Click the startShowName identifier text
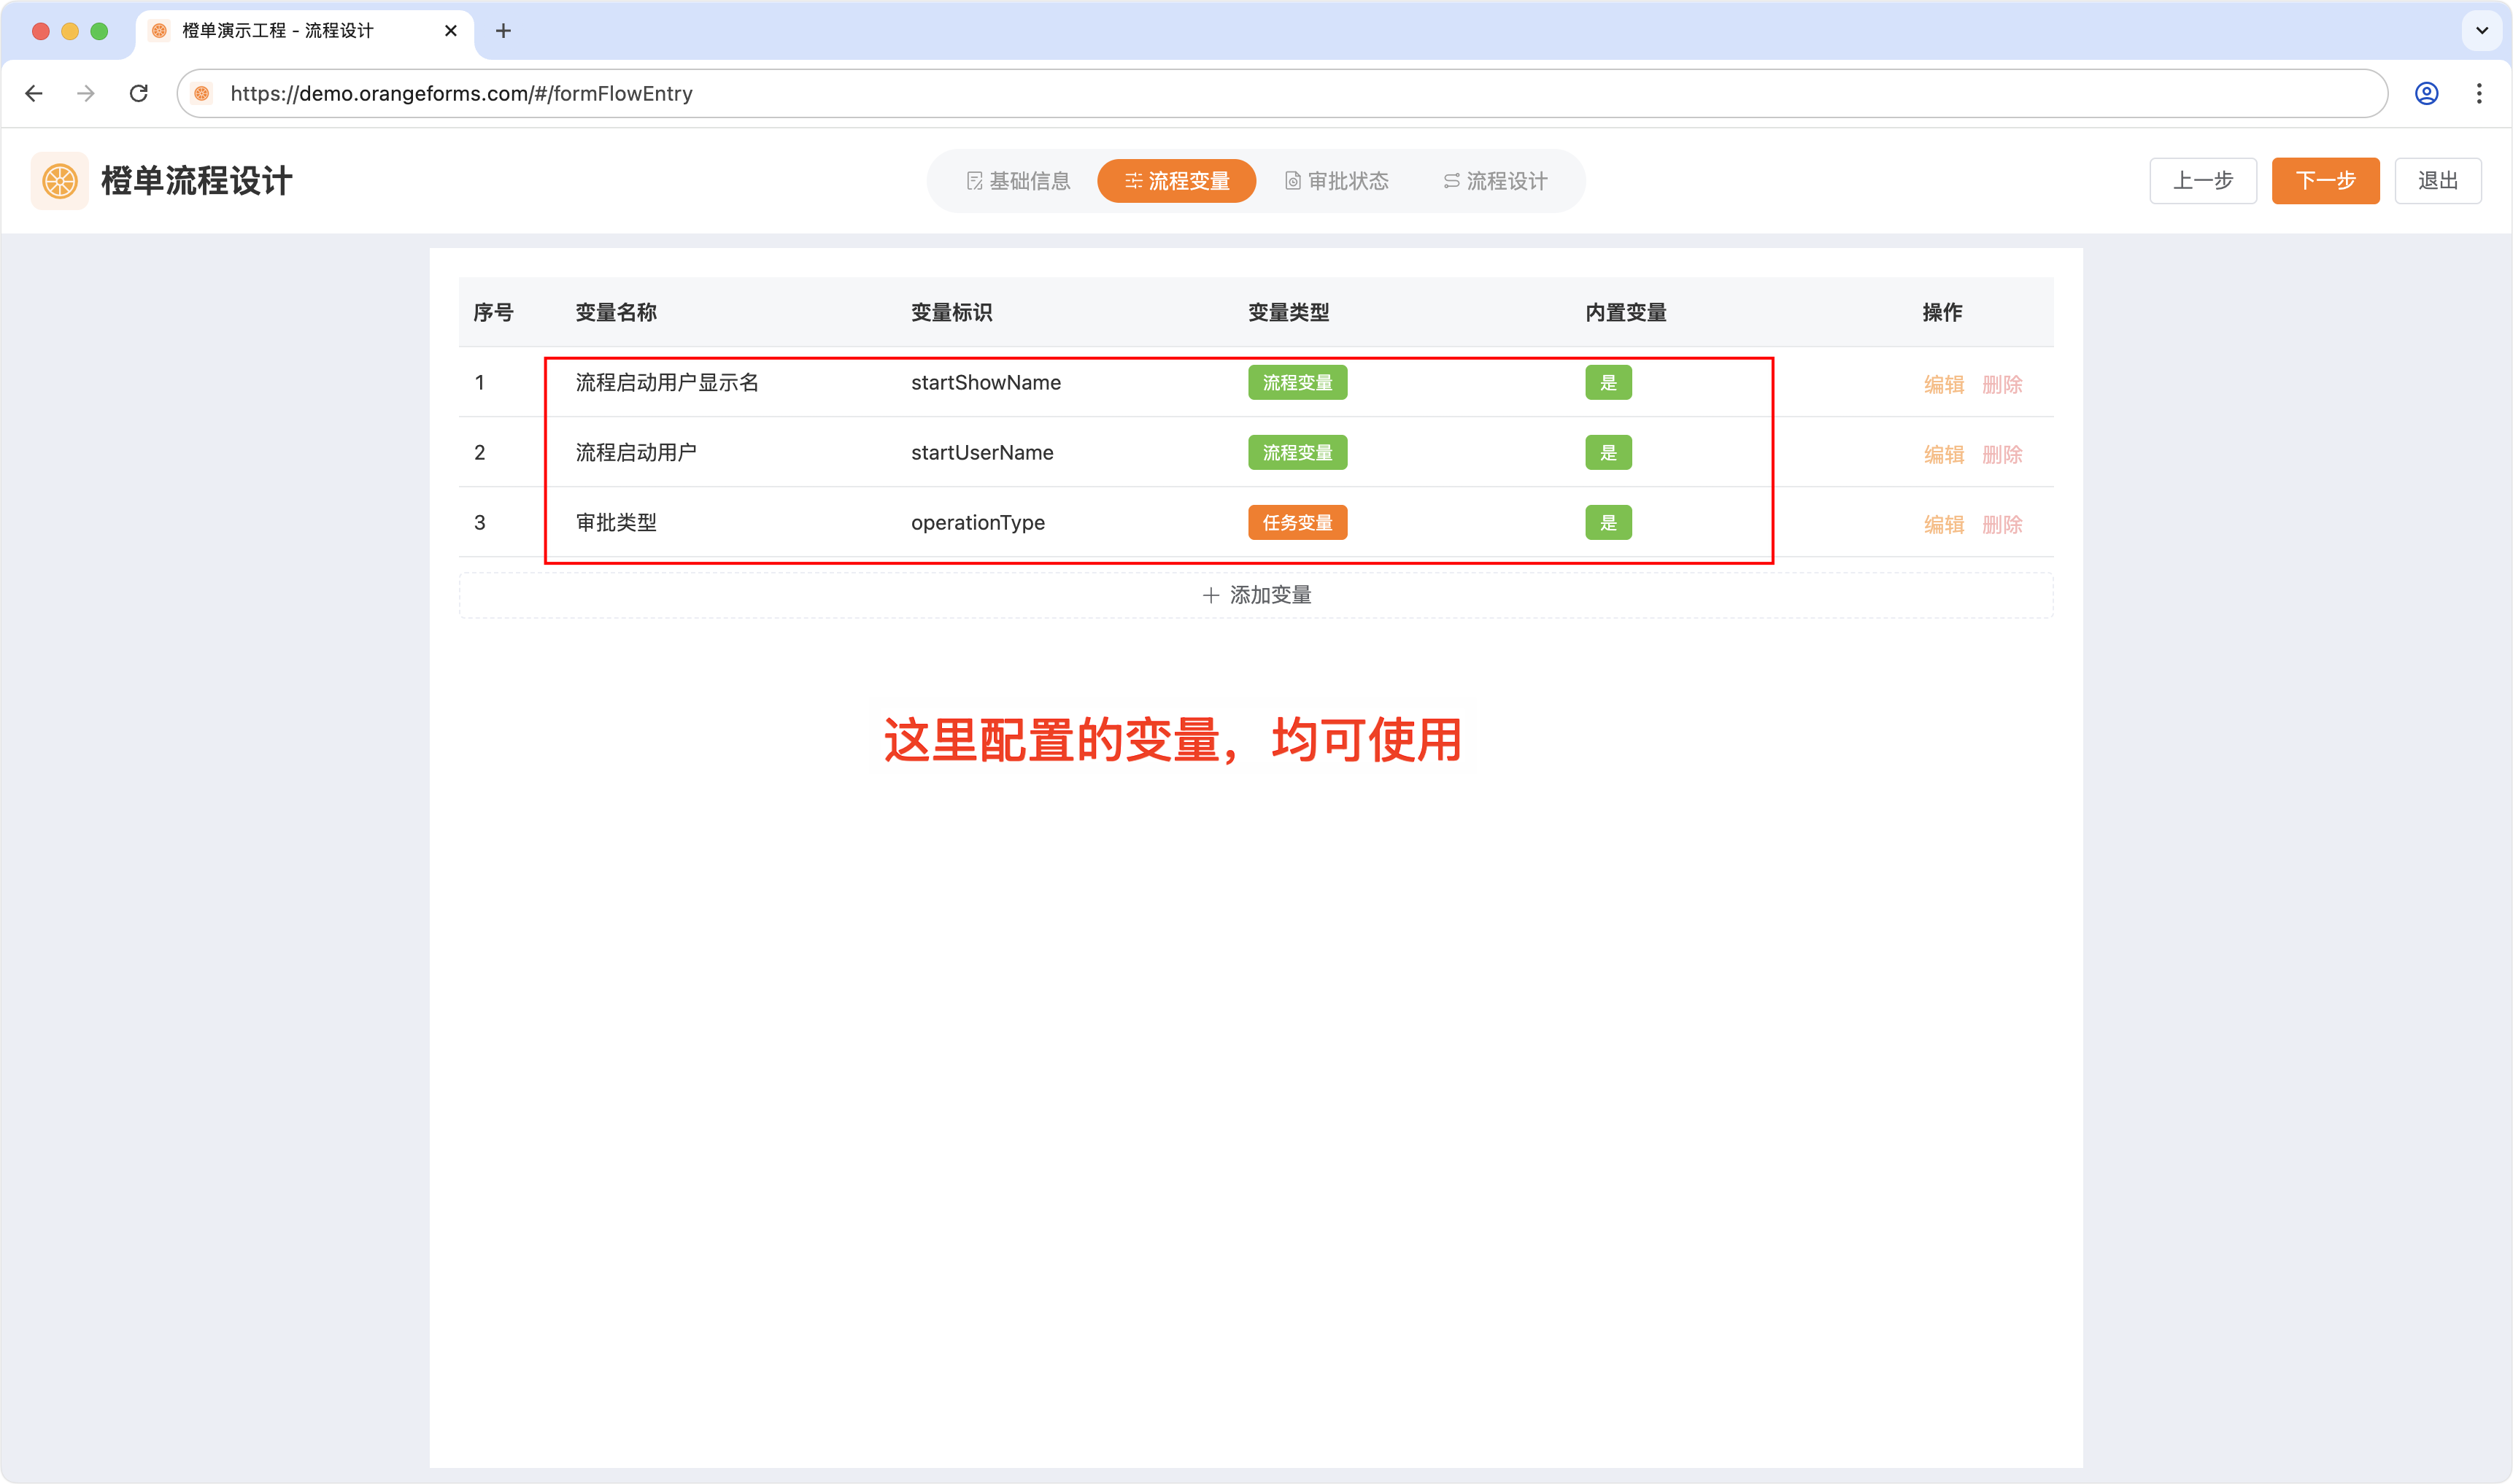The image size is (2513, 1484). 986,383
